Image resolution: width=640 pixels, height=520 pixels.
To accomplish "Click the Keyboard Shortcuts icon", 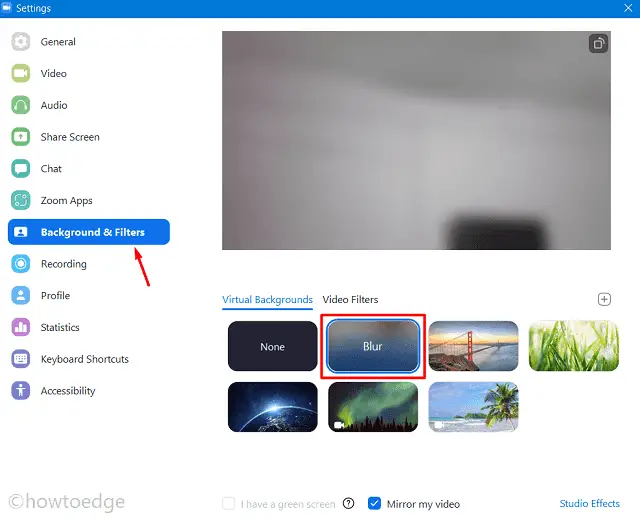I will coord(20,359).
